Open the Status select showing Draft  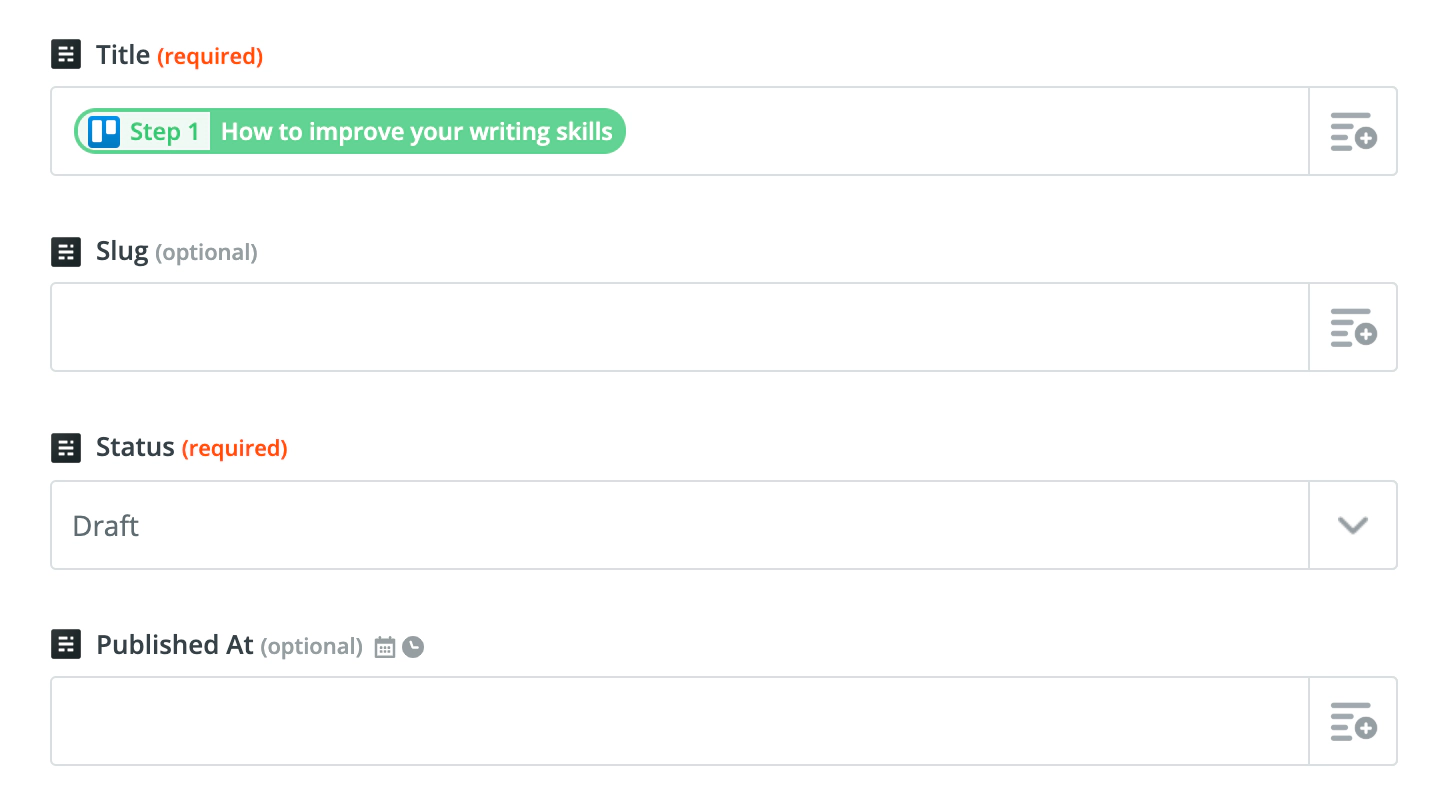679,526
